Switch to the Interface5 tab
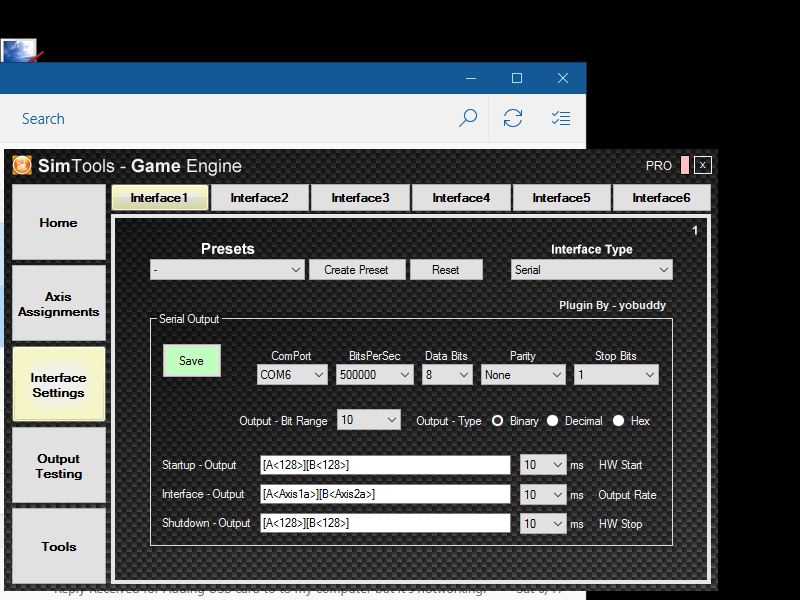 point(561,197)
